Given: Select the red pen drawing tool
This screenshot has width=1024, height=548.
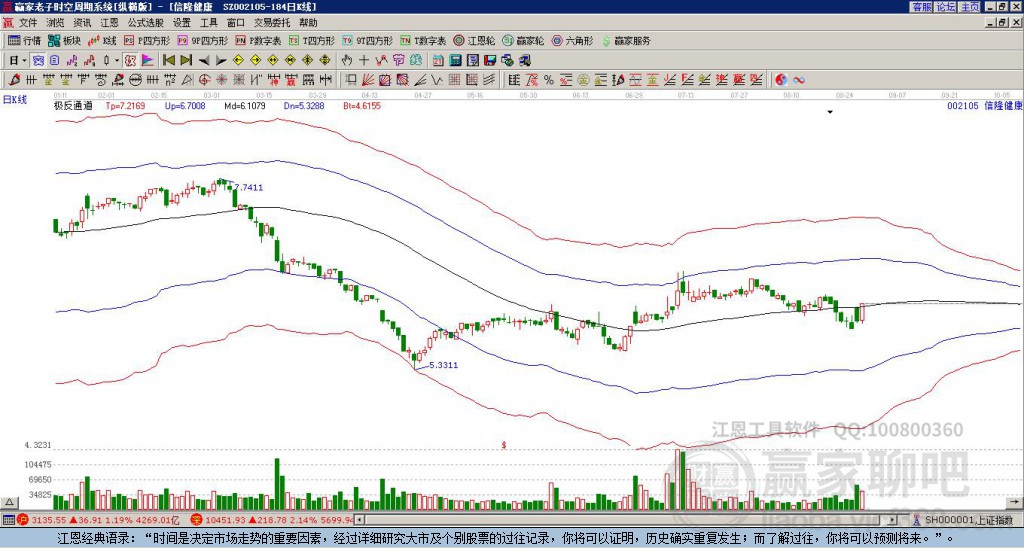Looking at the screenshot, I should coord(14,80).
